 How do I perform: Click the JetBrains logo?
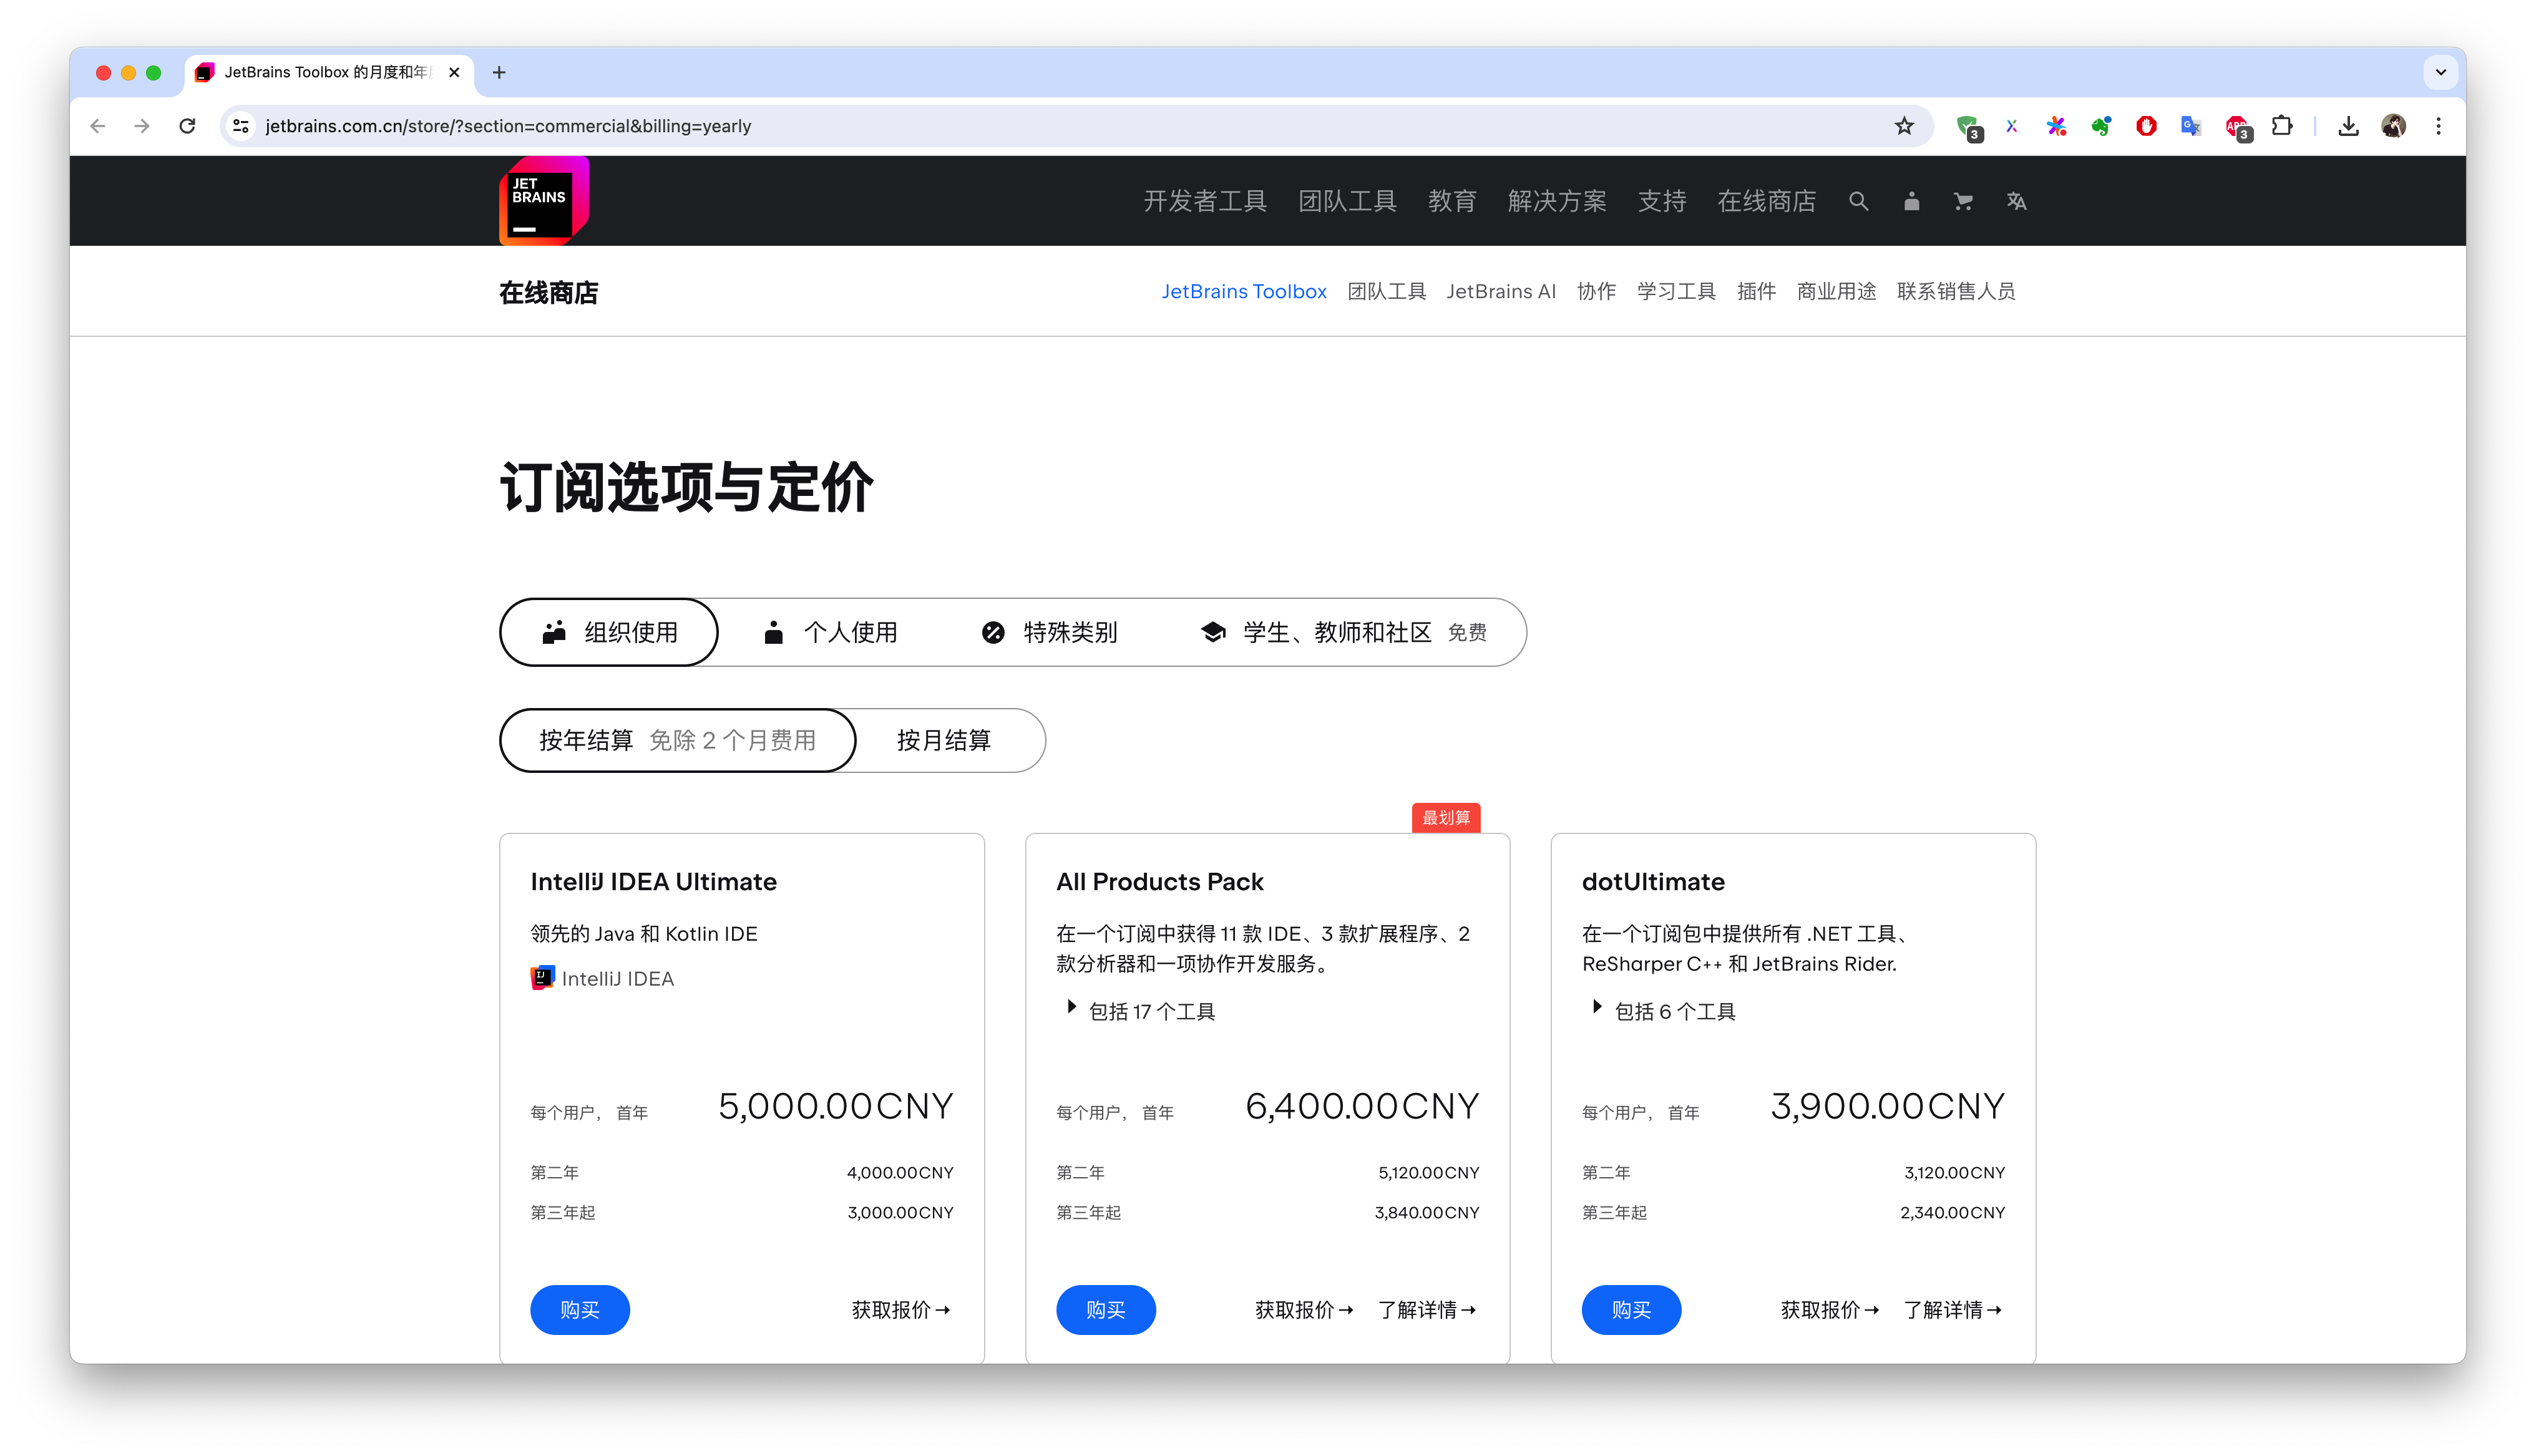click(543, 200)
